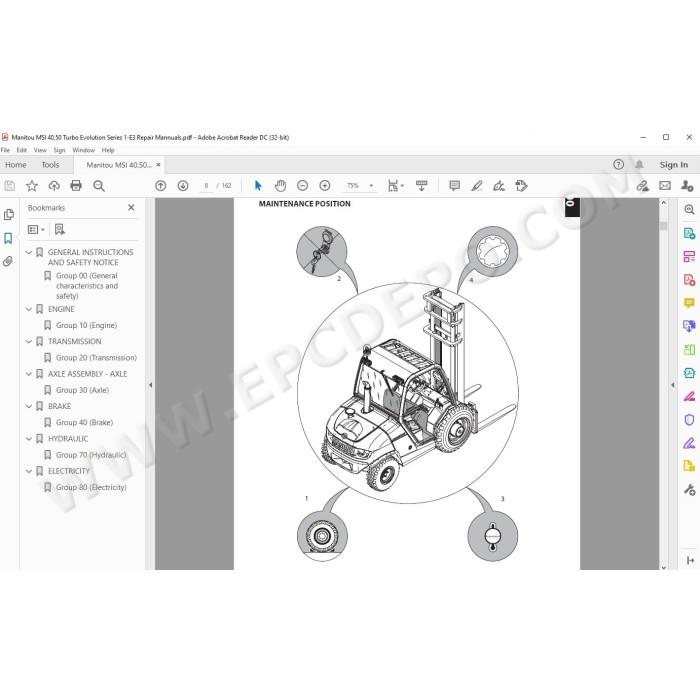
Task: Print the document
Action: (76, 186)
